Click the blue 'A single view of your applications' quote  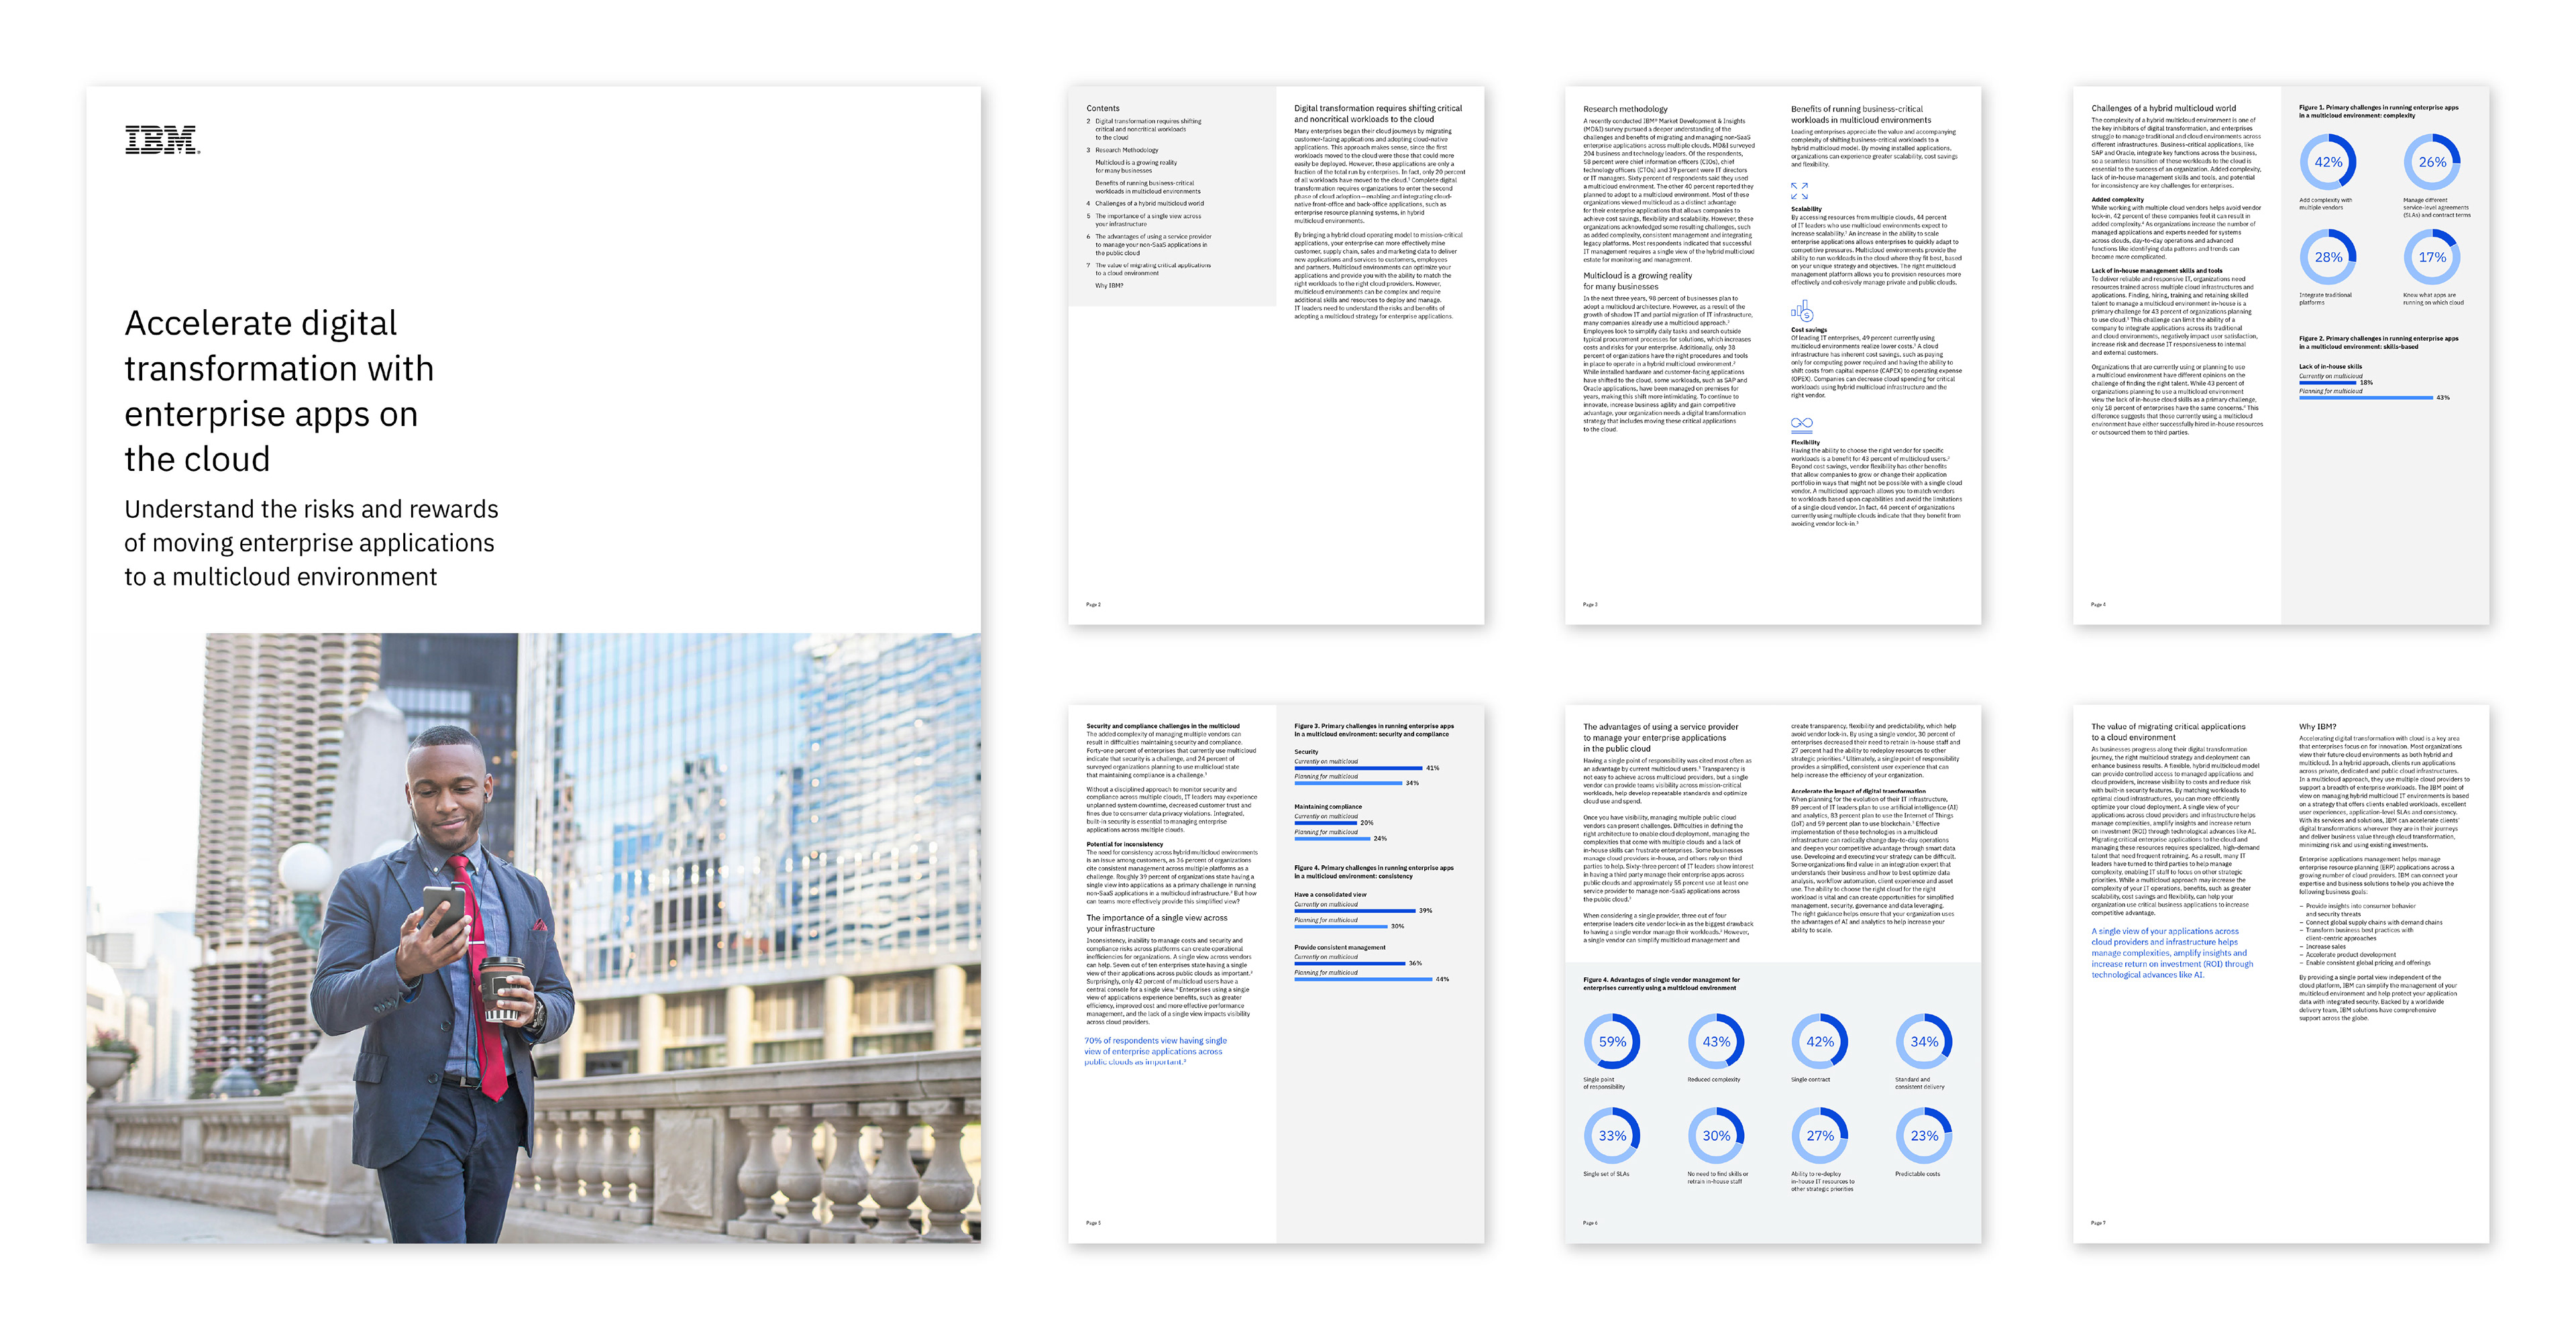(2172, 953)
